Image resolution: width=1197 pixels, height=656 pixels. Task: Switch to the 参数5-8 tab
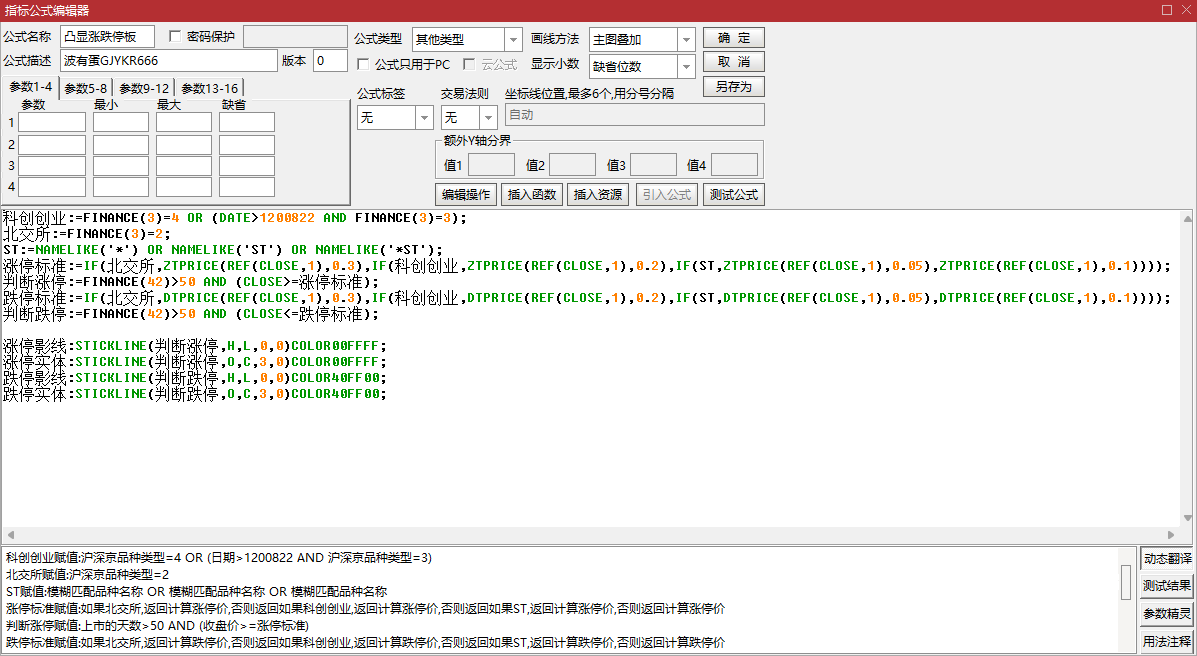click(85, 88)
